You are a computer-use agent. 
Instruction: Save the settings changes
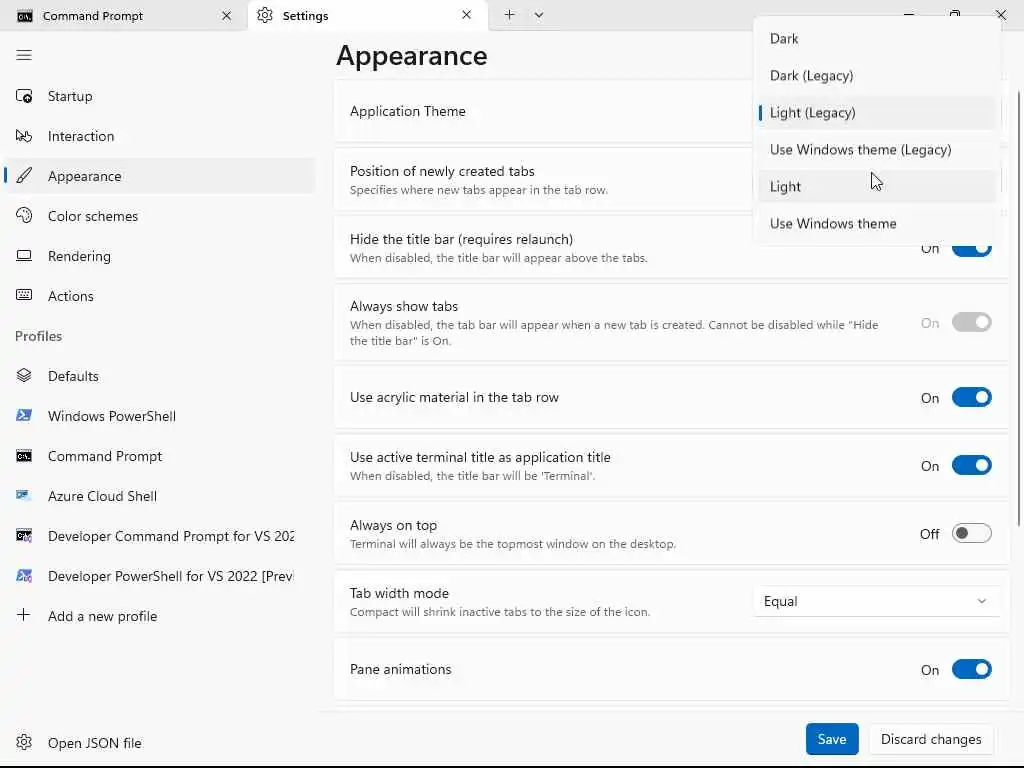[831, 739]
